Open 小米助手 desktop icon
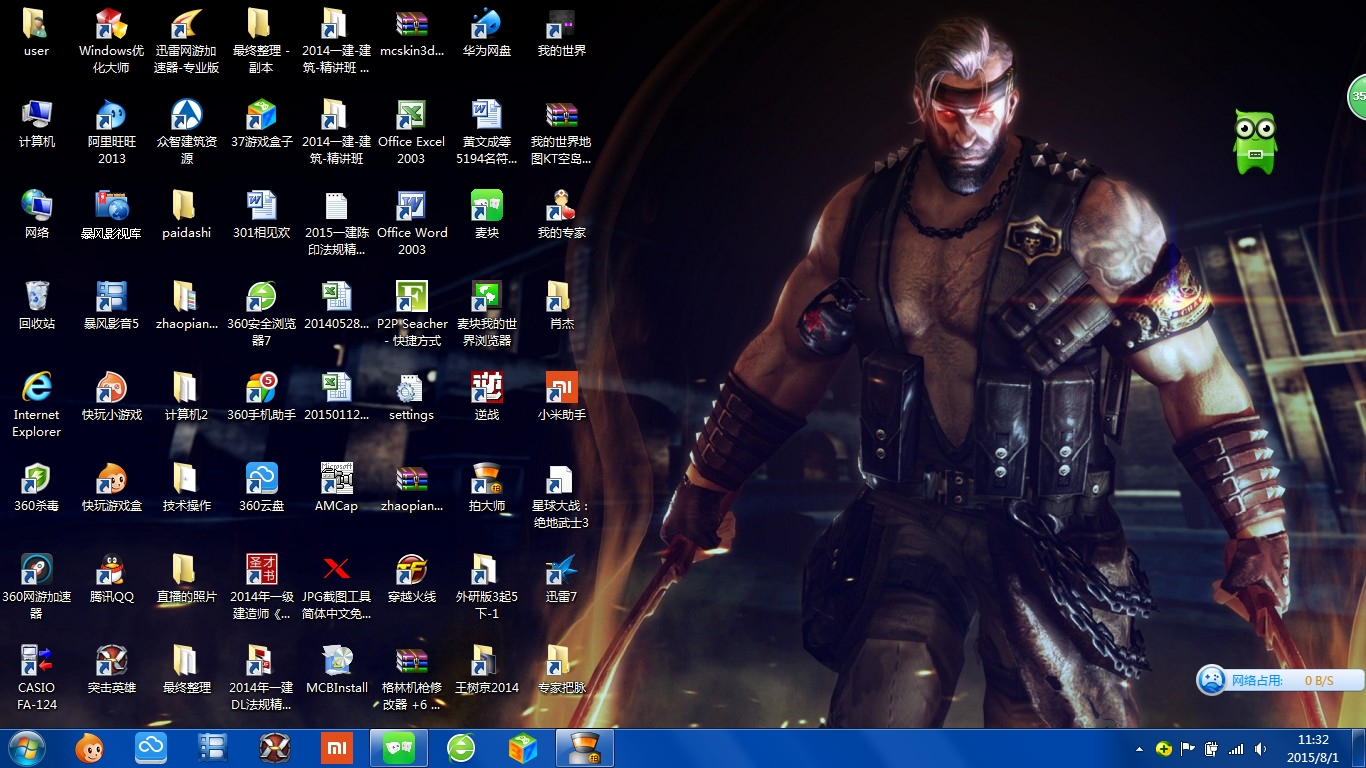 click(561, 397)
